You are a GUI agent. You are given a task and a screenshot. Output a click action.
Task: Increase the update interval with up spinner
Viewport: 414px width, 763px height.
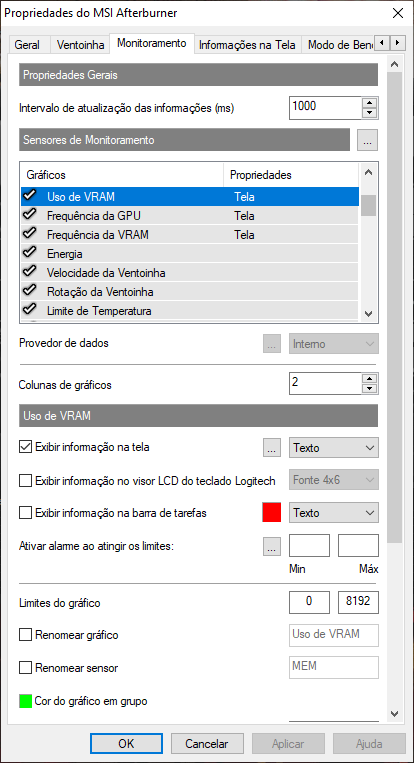[371, 103]
